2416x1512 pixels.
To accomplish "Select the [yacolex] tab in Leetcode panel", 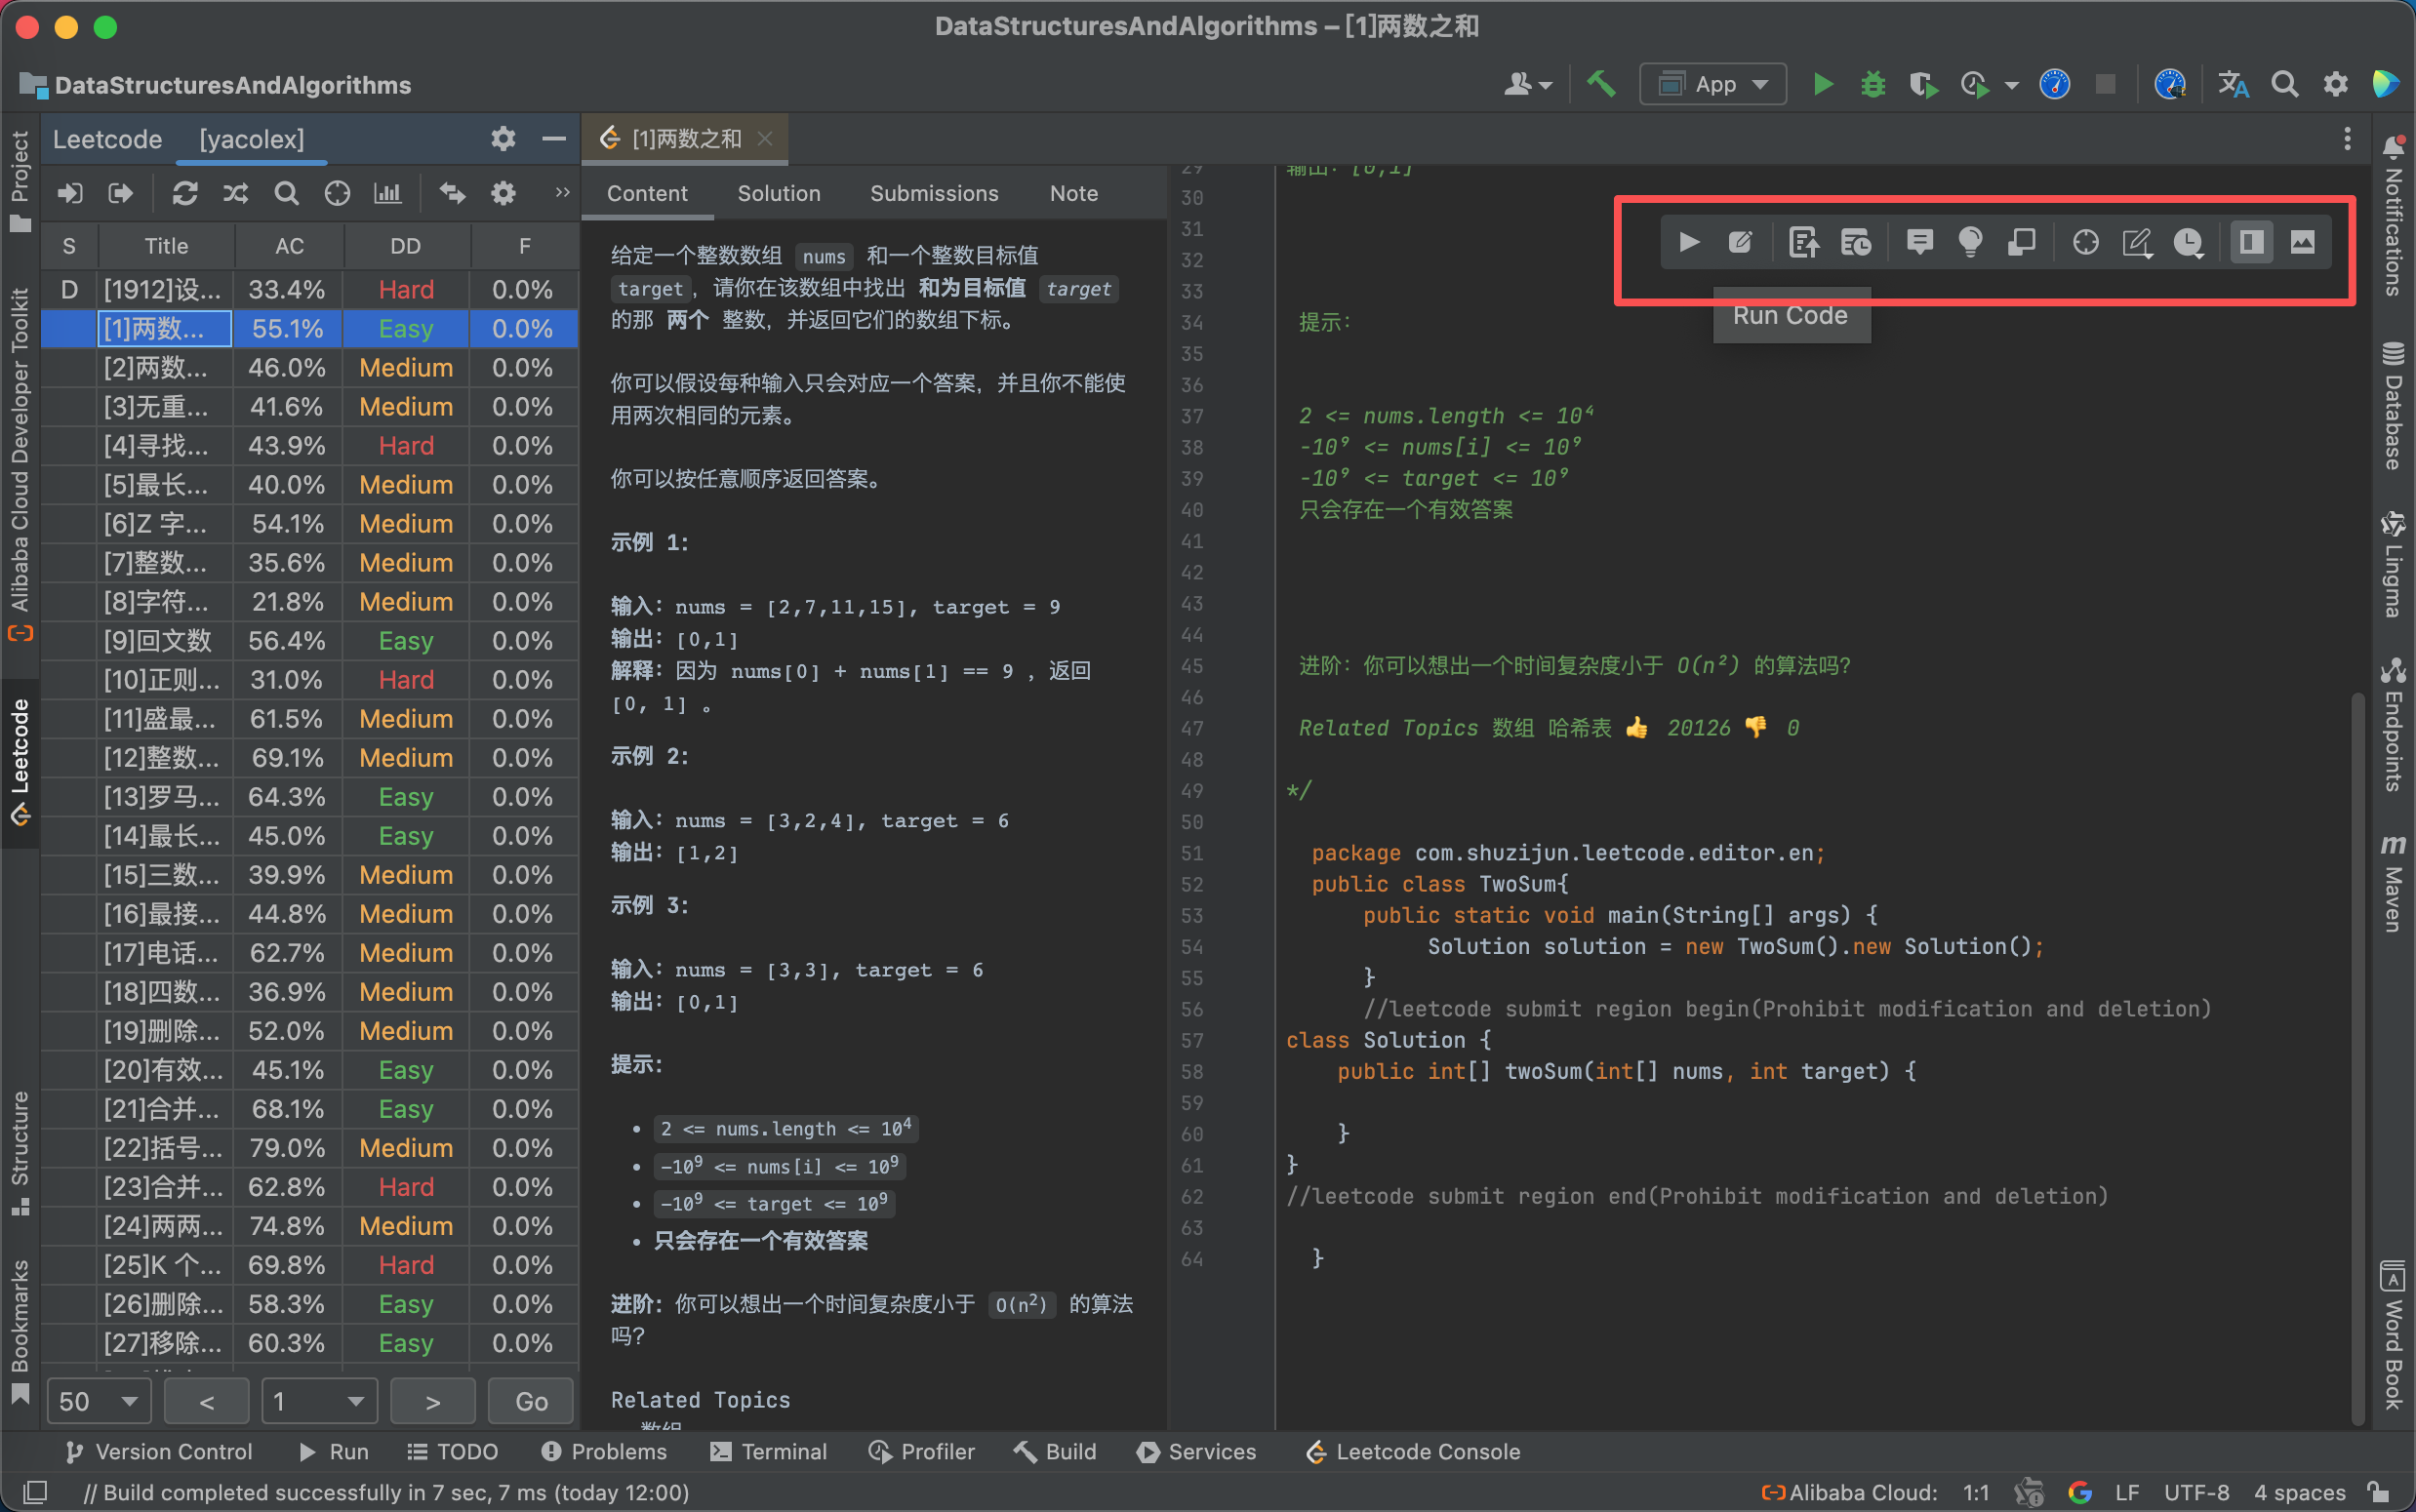I will pos(252,139).
